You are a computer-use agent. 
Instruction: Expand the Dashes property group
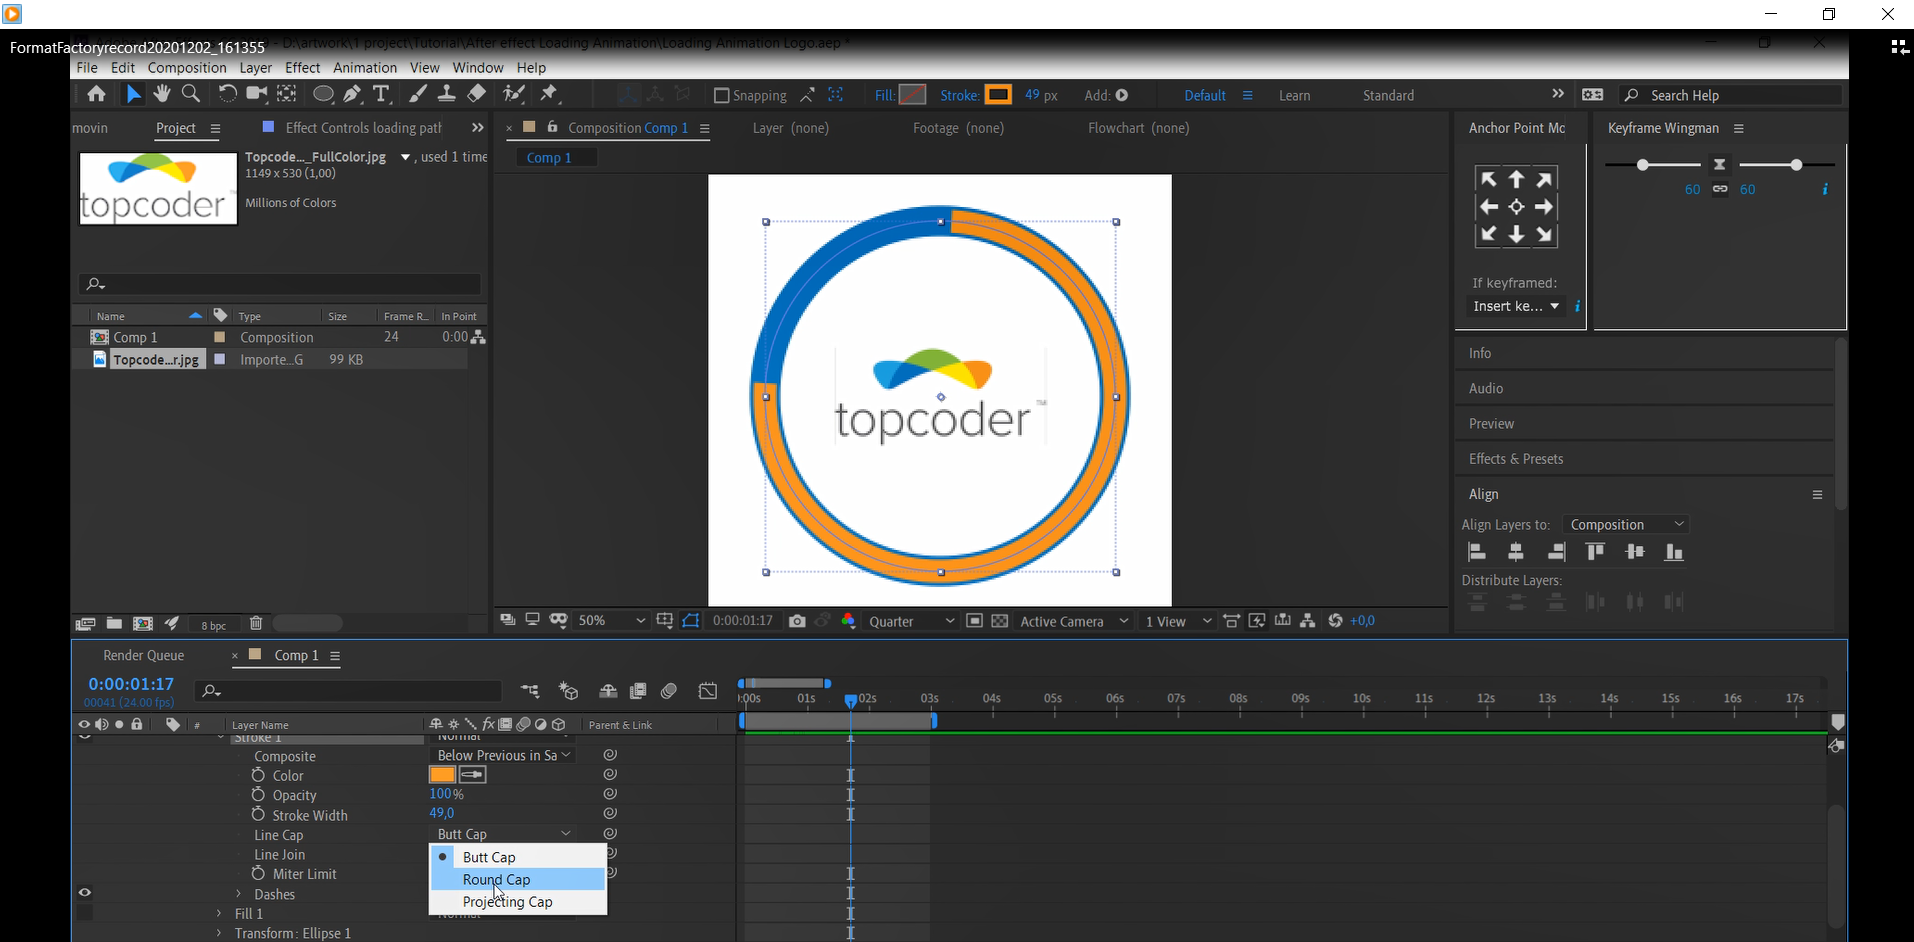(x=239, y=894)
